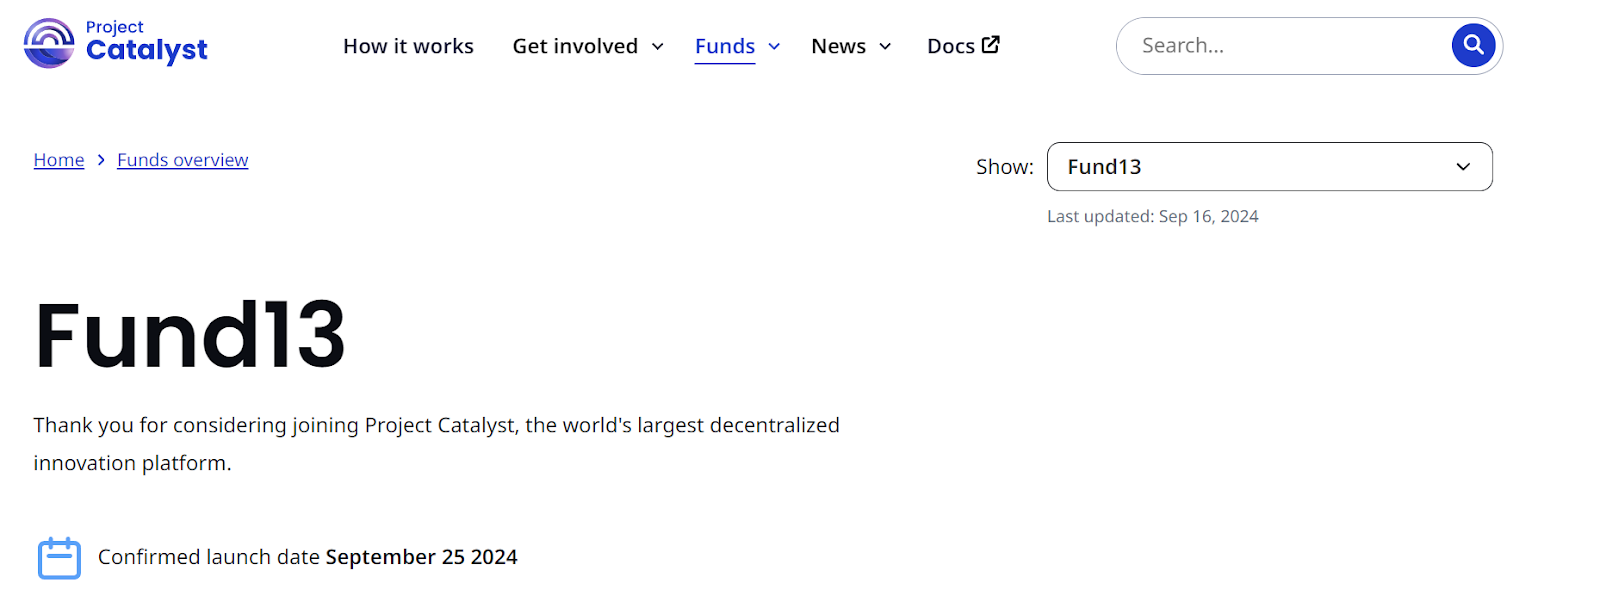Click the Project Catalyst wordmark
This screenshot has width=1600, height=596.
tap(146, 42)
